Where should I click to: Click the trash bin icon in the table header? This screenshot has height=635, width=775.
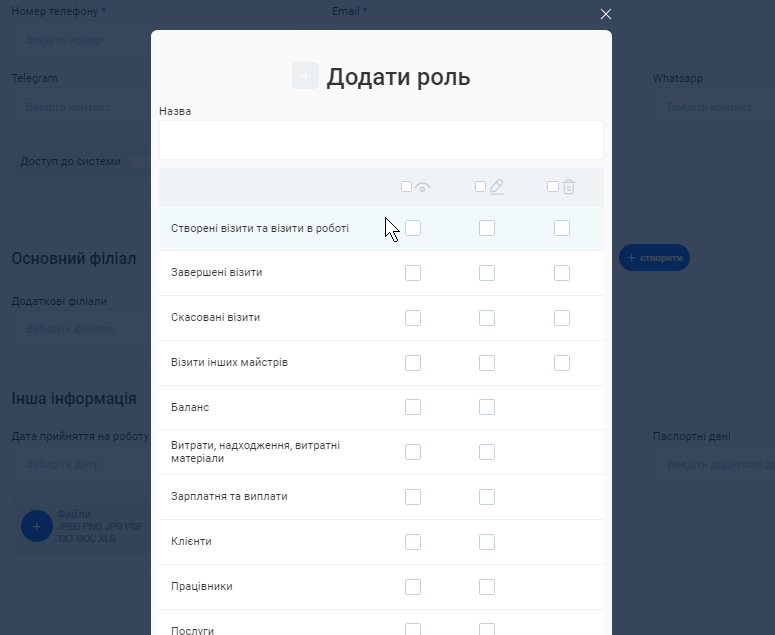pos(569,186)
